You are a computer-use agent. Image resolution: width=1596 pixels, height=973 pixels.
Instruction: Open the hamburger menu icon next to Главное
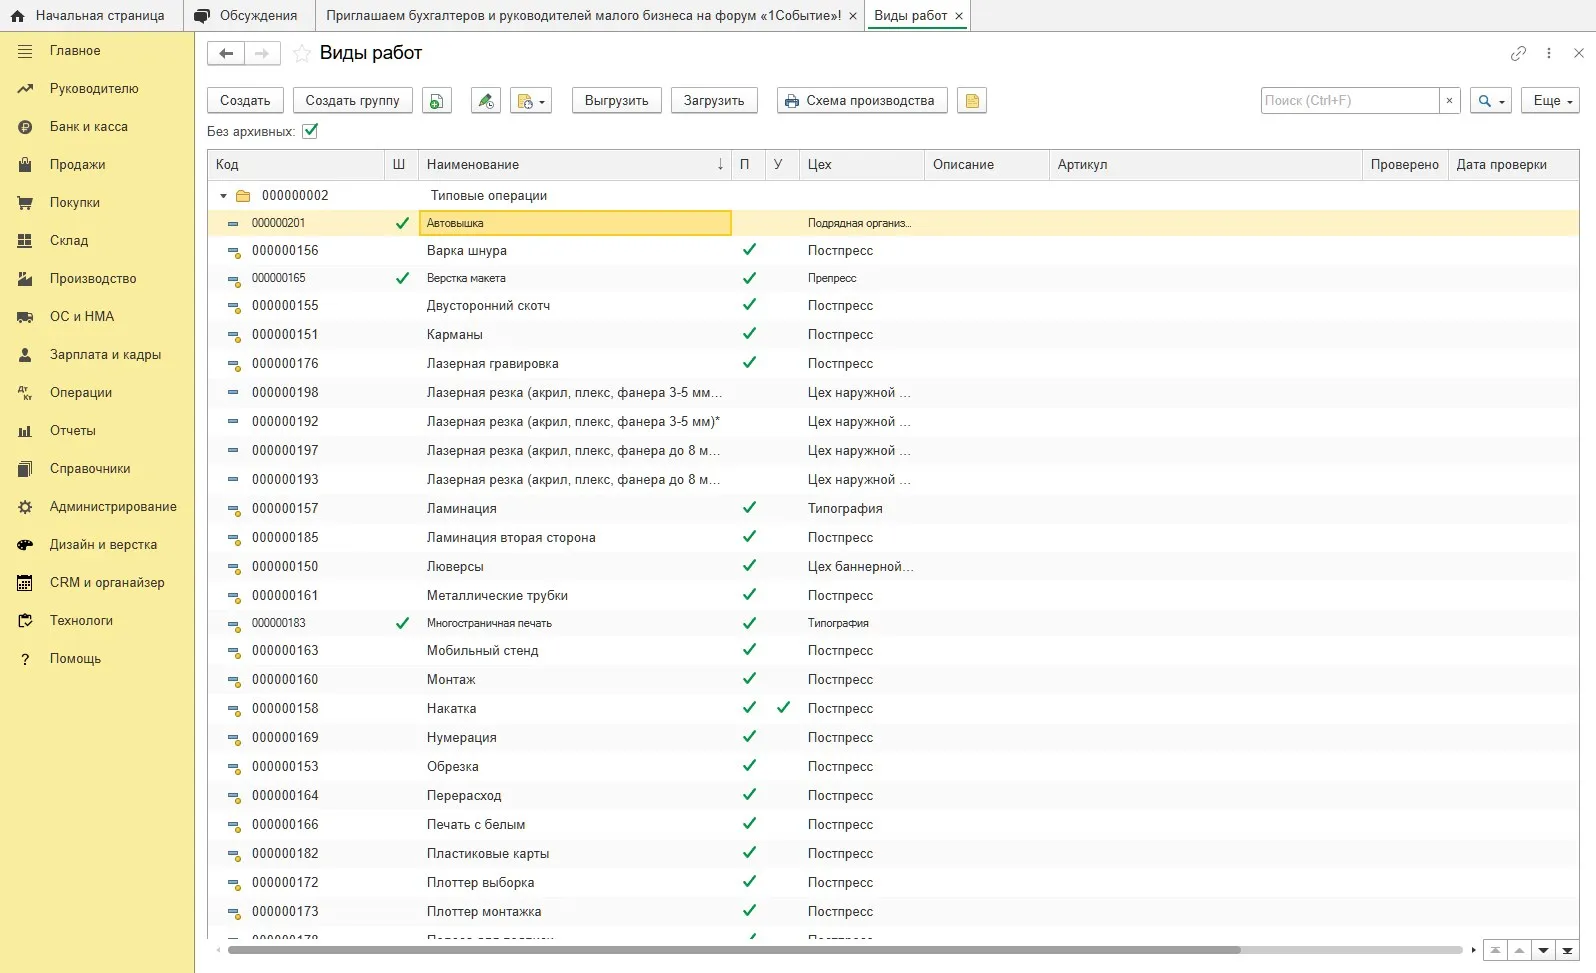point(25,51)
